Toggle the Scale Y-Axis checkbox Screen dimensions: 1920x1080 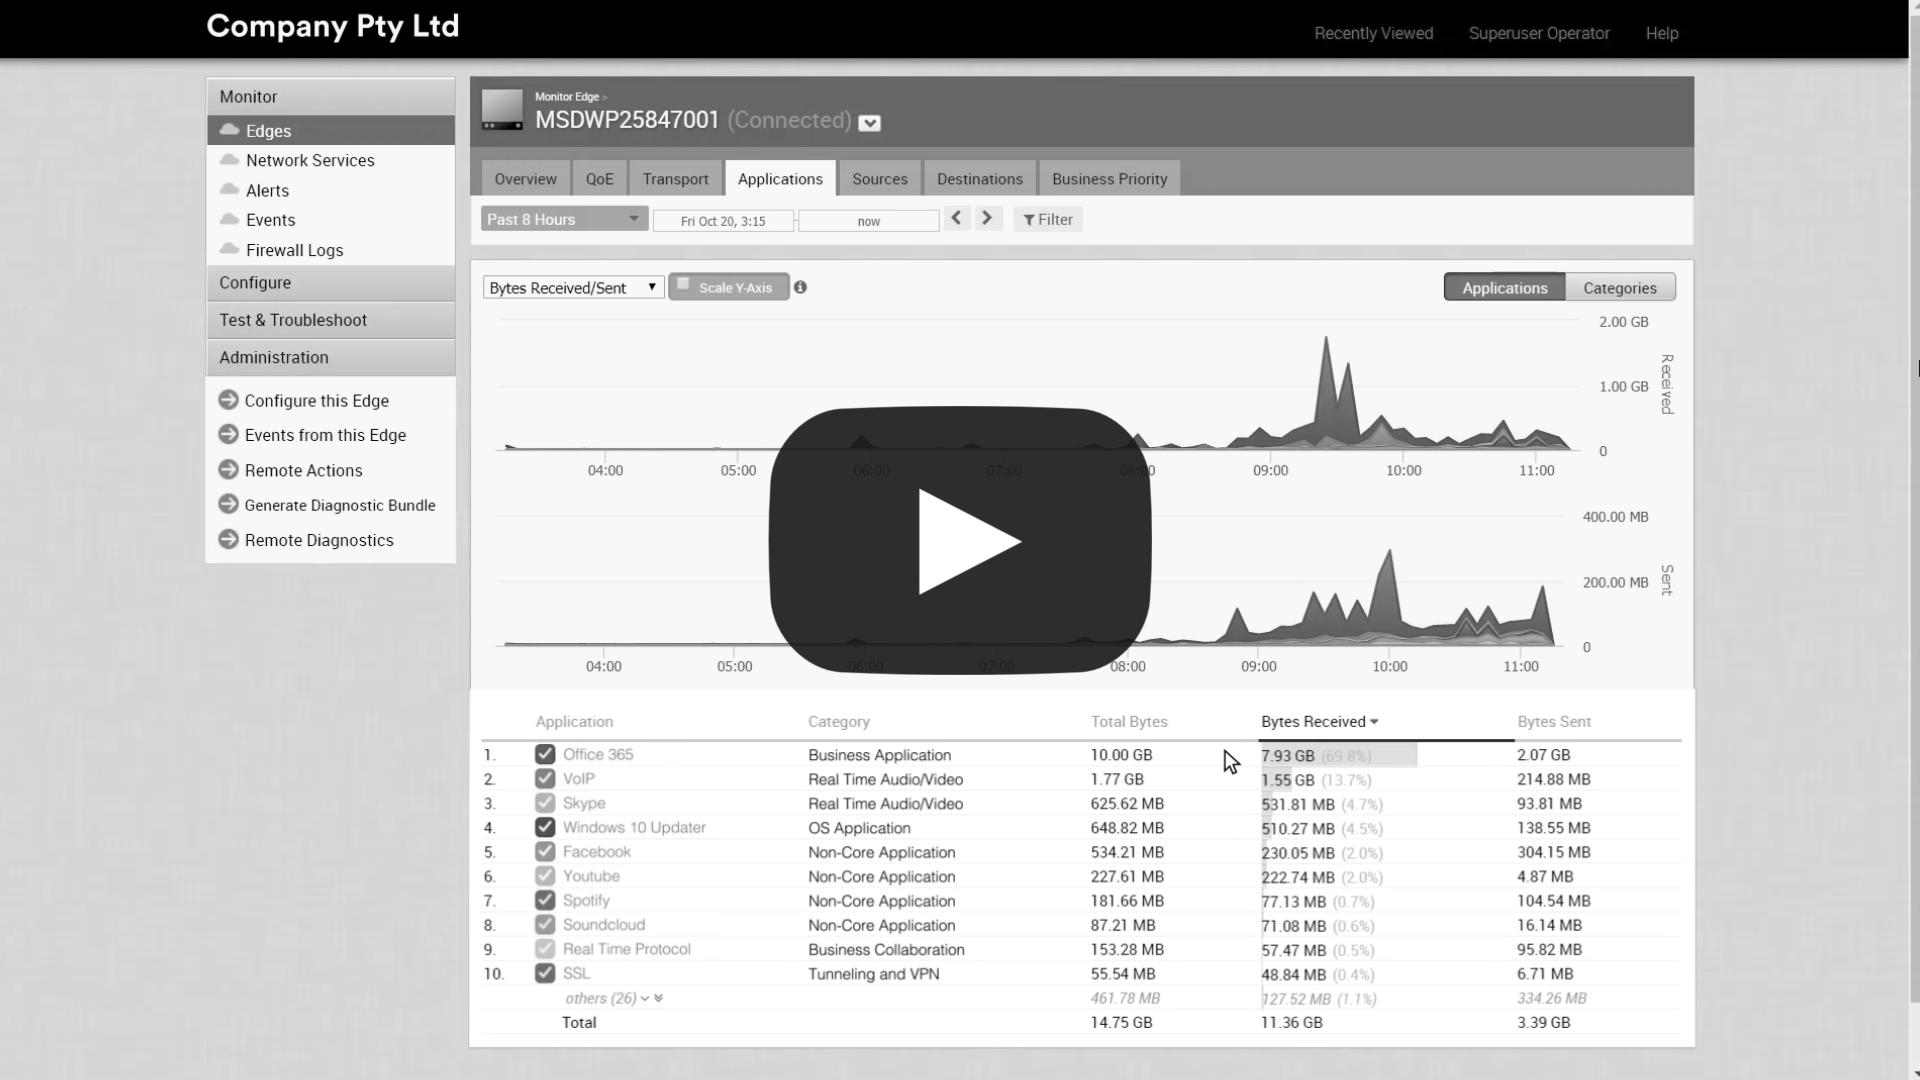coord(684,284)
